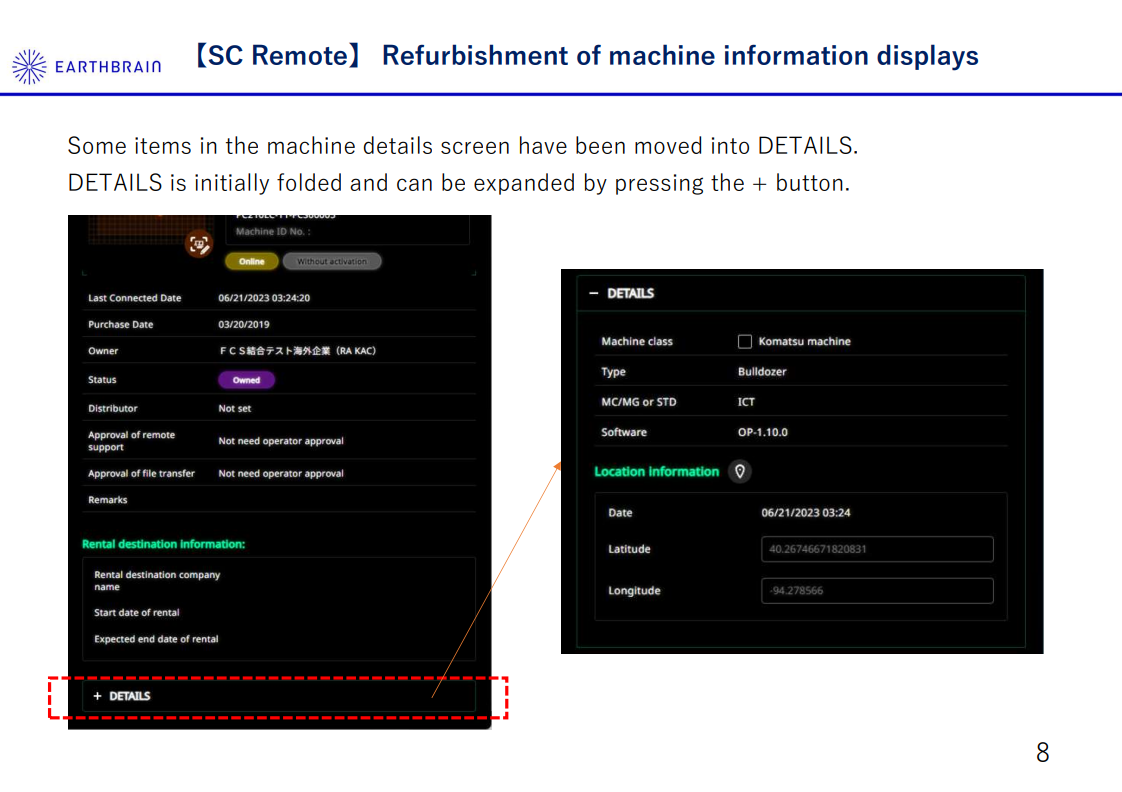Click the Approval of remote support value

tap(280, 441)
